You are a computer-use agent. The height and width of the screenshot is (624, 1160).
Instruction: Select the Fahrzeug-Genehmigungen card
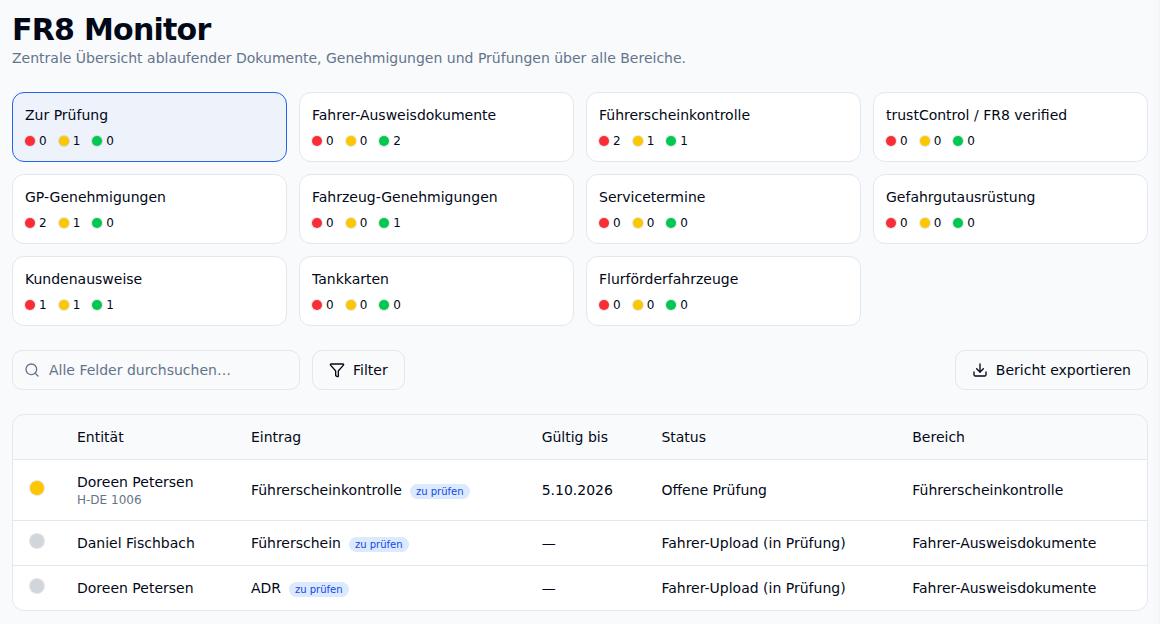436,209
